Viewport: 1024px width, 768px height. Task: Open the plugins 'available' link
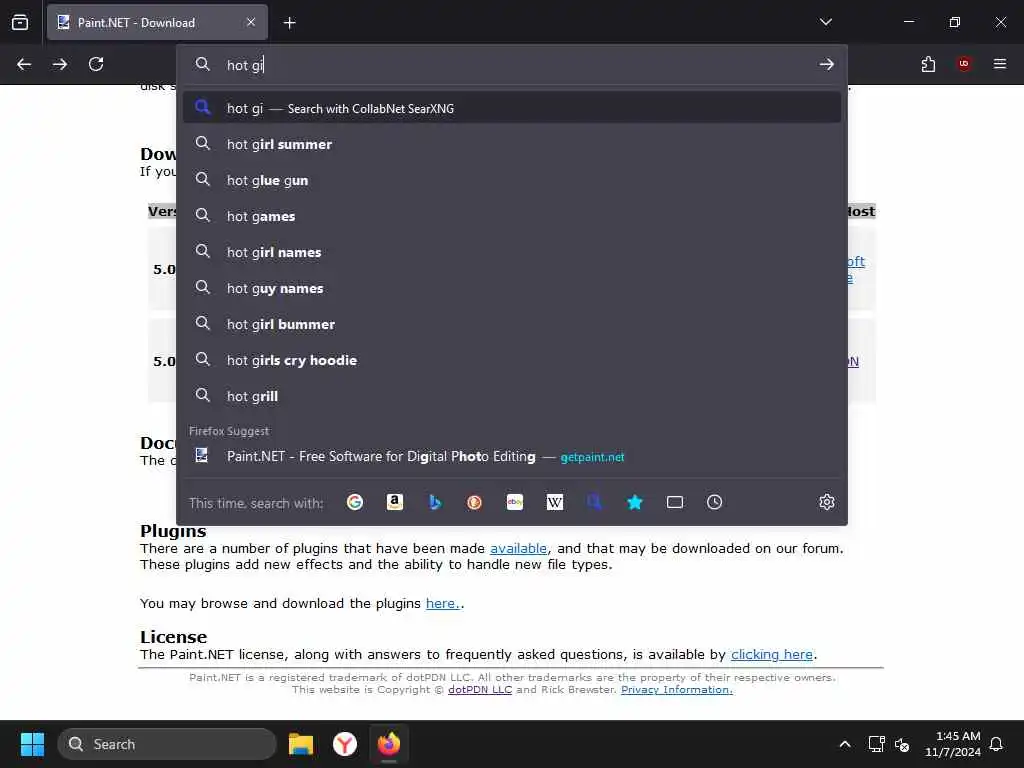[519, 549]
